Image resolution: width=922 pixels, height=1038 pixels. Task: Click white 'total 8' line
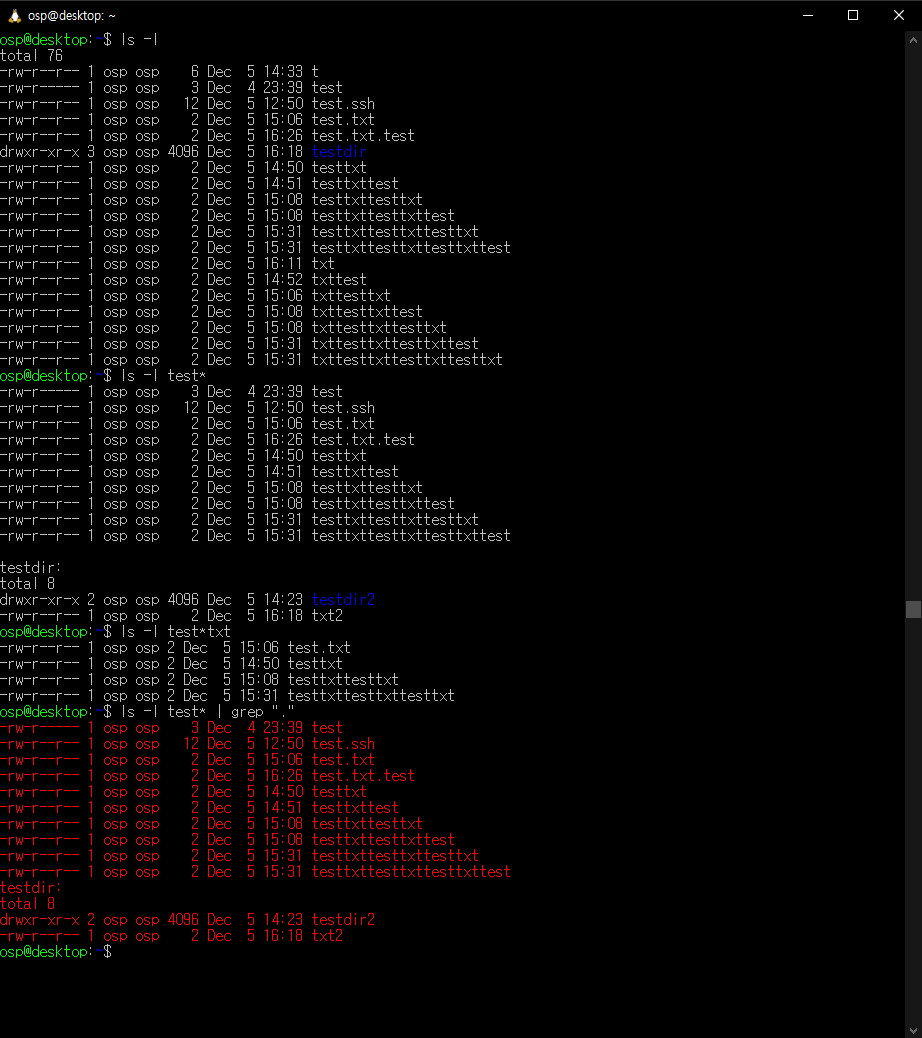tap(28, 584)
